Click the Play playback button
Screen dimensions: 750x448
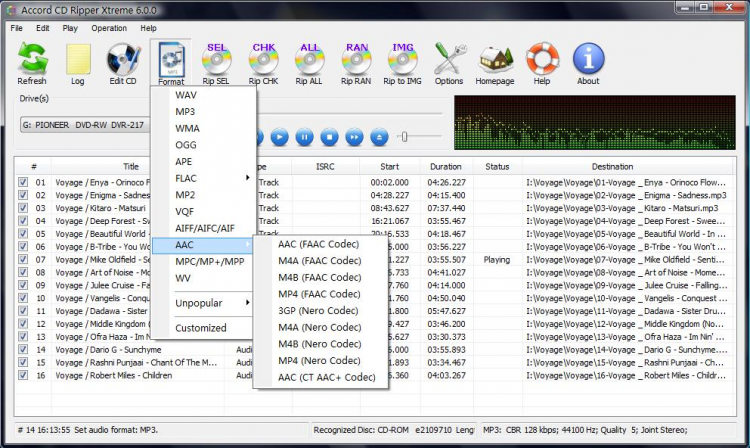[279, 137]
